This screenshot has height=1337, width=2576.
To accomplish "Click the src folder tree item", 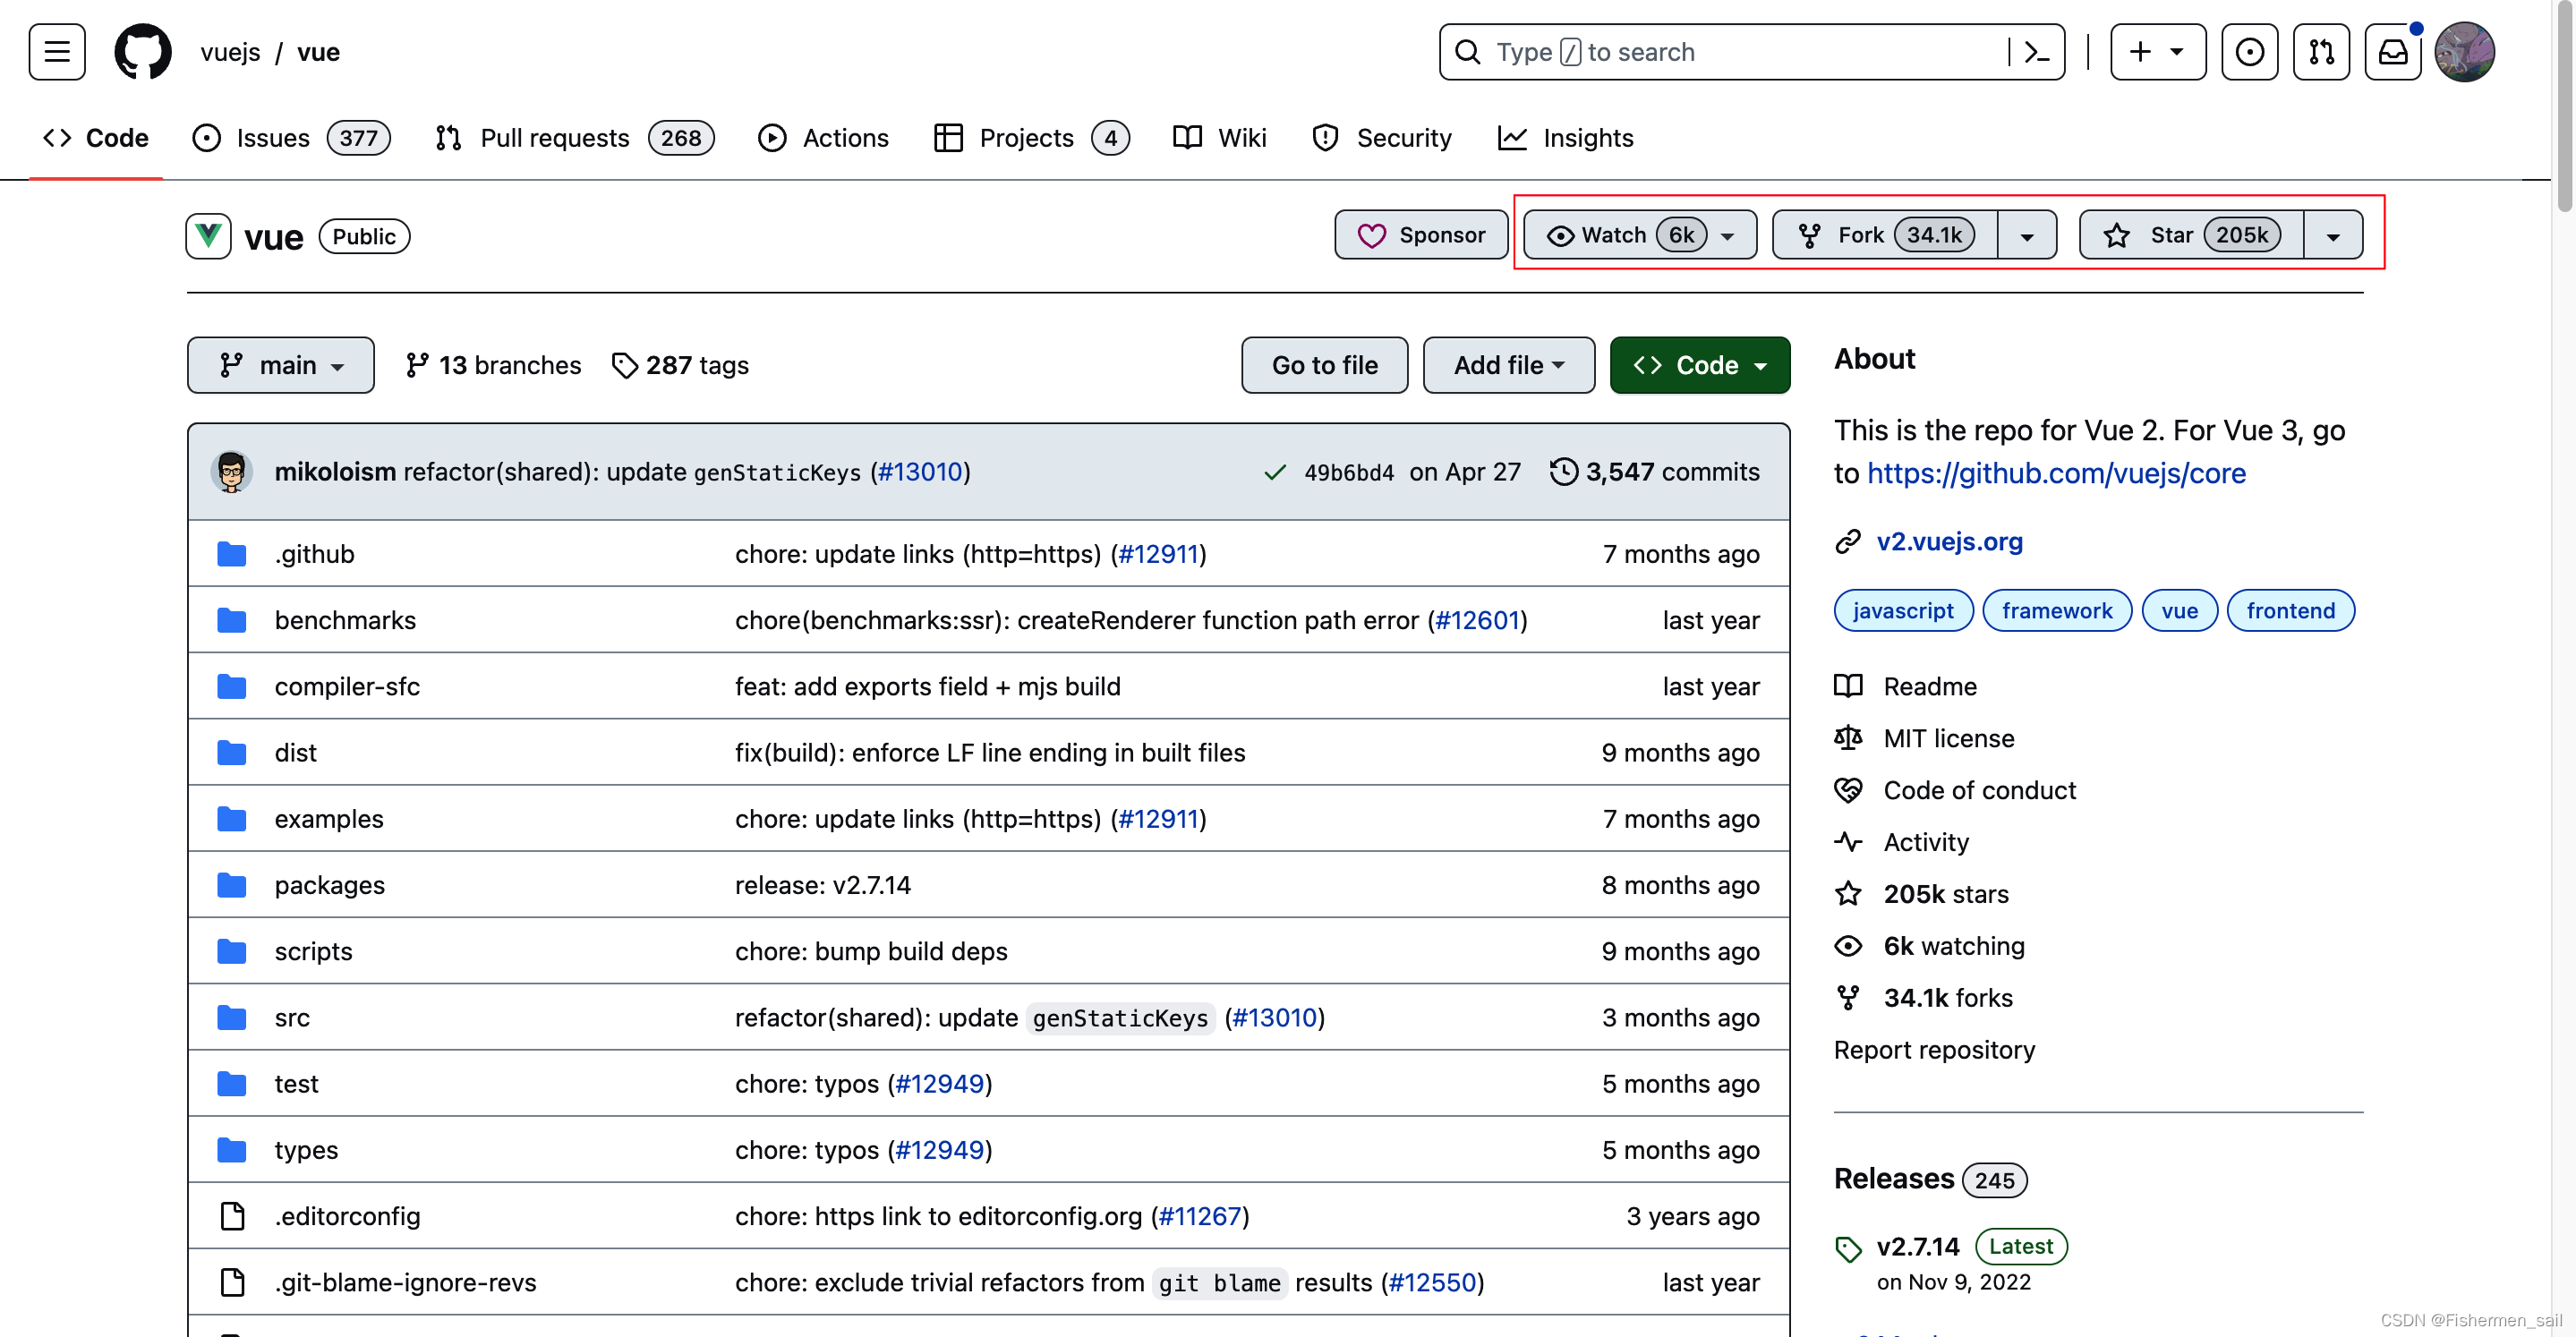I will [290, 1017].
